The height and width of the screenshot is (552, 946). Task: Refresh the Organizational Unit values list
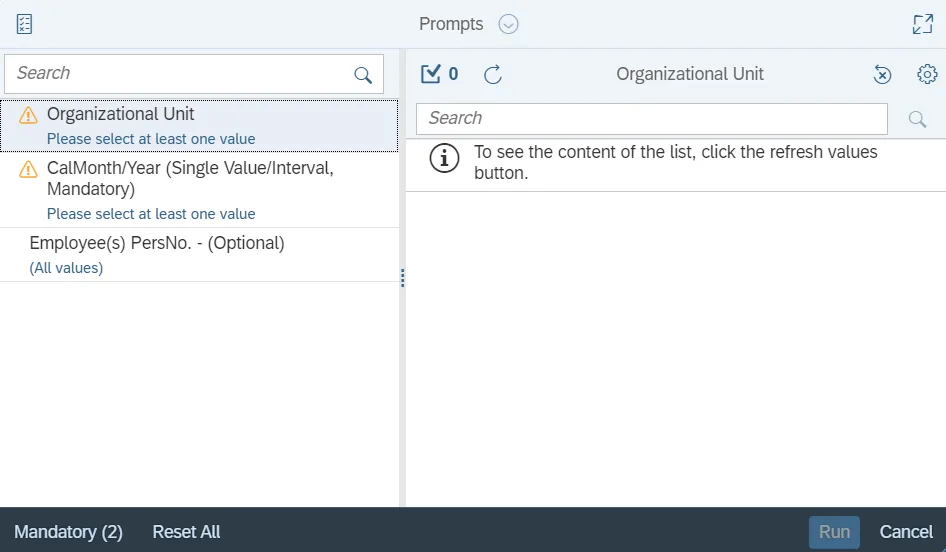pyautogui.click(x=493, y=74)
